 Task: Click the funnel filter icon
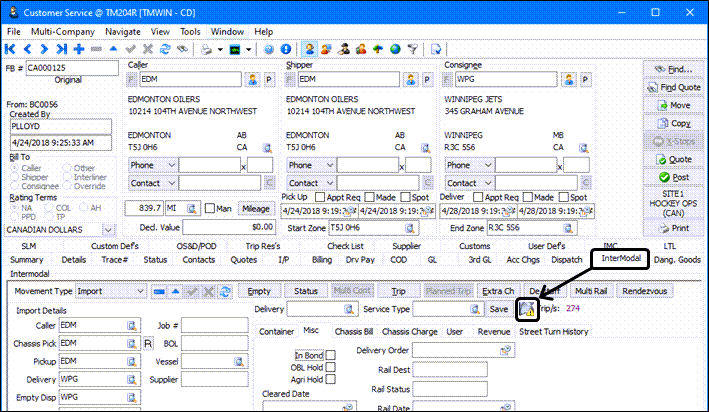414,48
